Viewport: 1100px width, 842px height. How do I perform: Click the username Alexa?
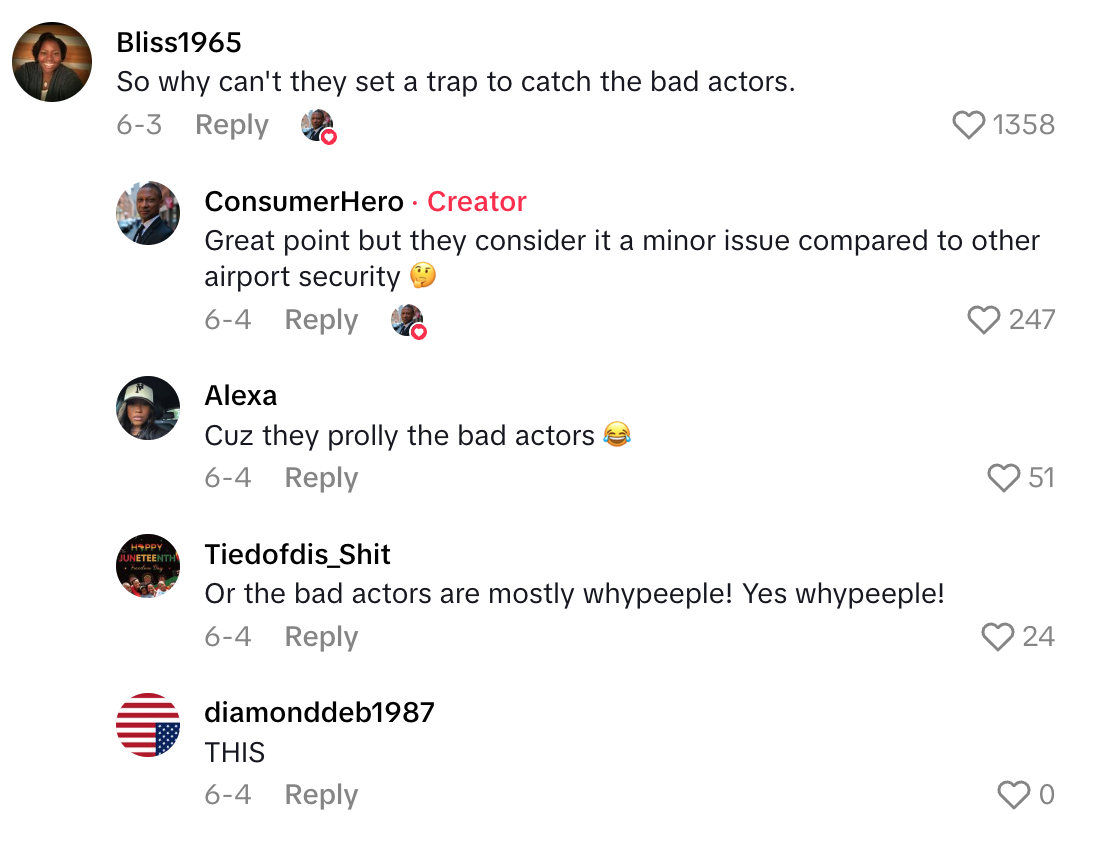pyautogui.click(x=240, y=395)
